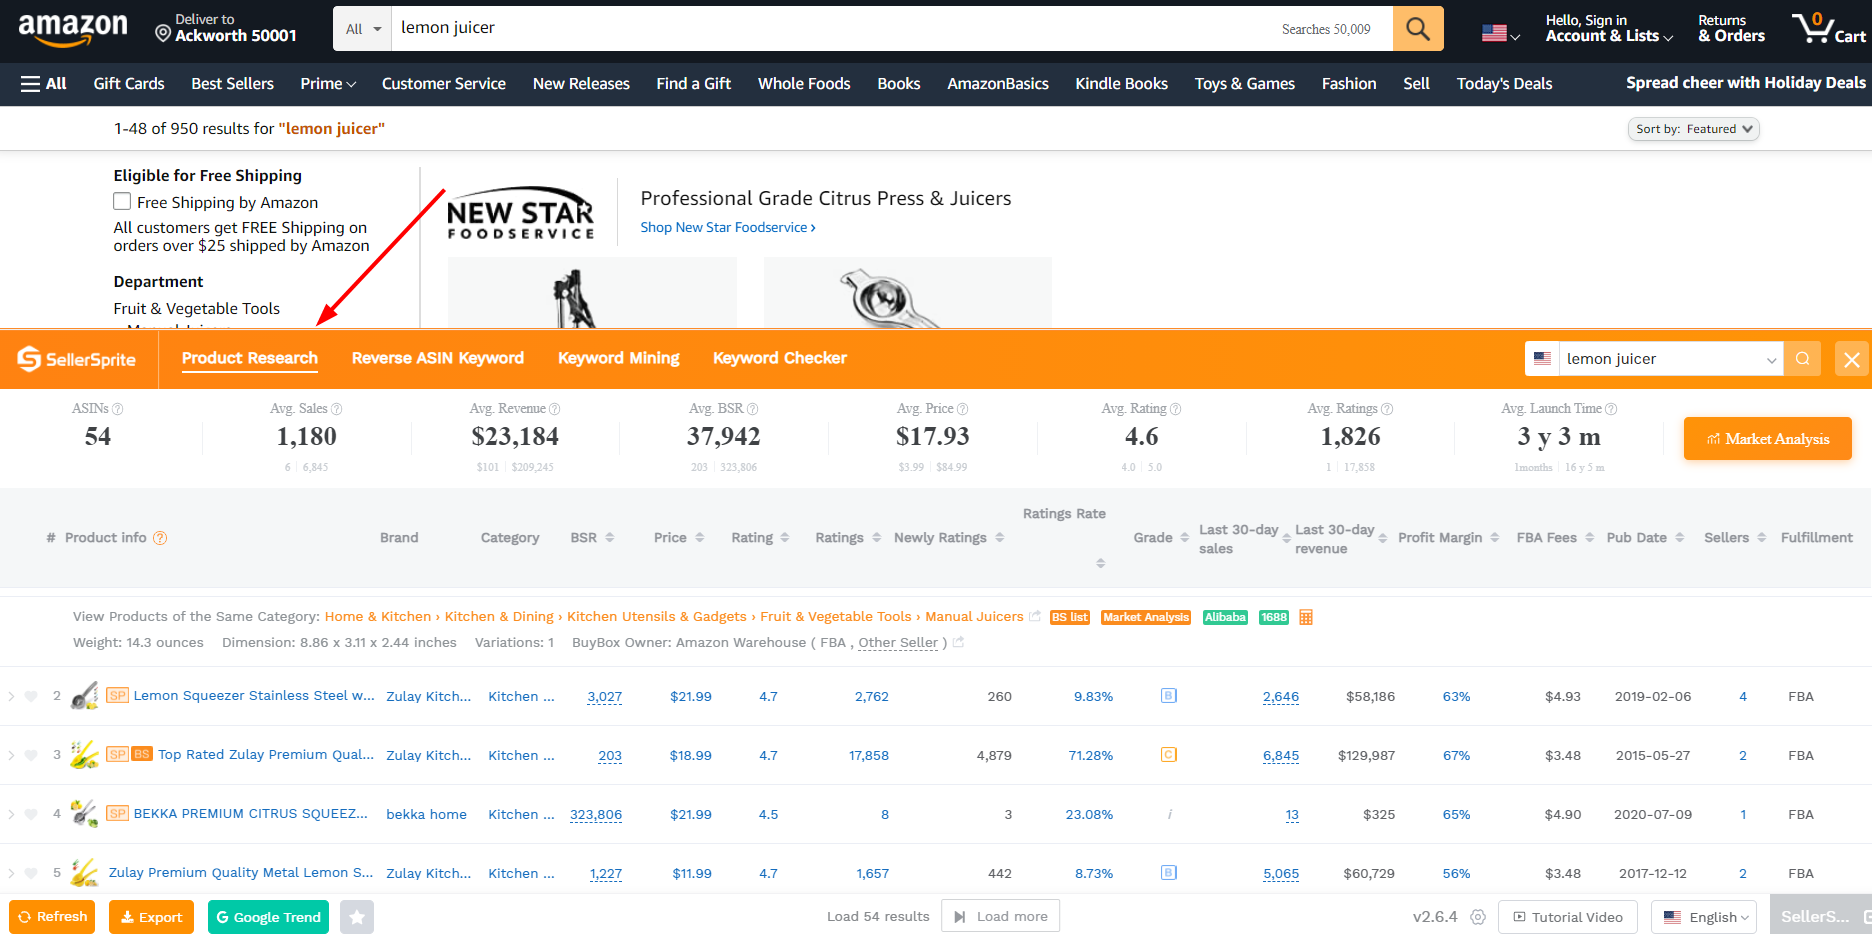
Task: Close the SellerSprite panel with X
Action: click(x=1852, y=360)
